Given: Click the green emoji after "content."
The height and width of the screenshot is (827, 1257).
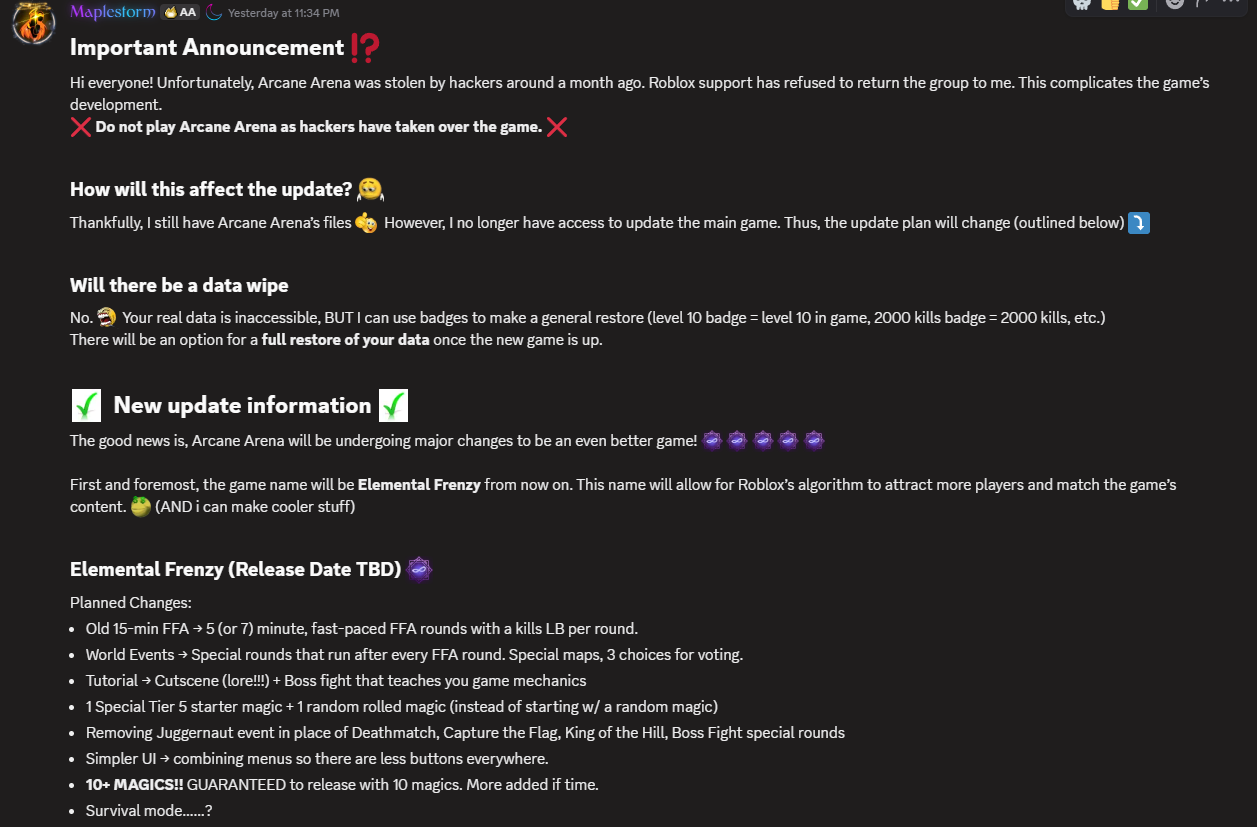Looking at the screenshot, I should pyautogui.click(x=141, y=507).
